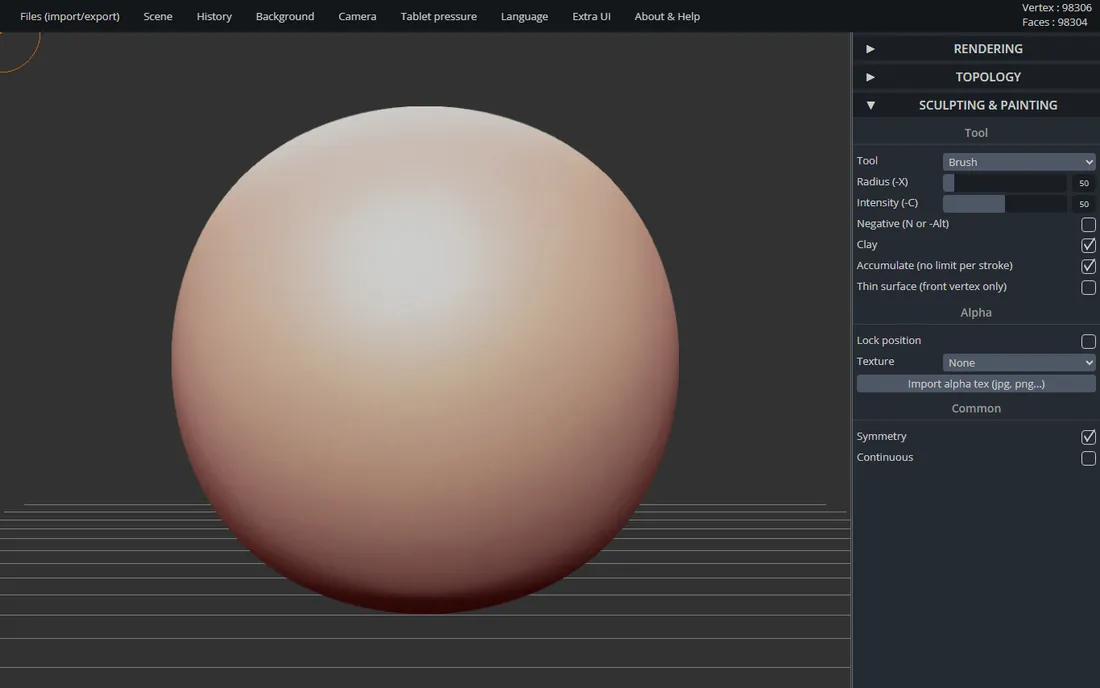Open the Tablet pressure menu

point(438,16)
